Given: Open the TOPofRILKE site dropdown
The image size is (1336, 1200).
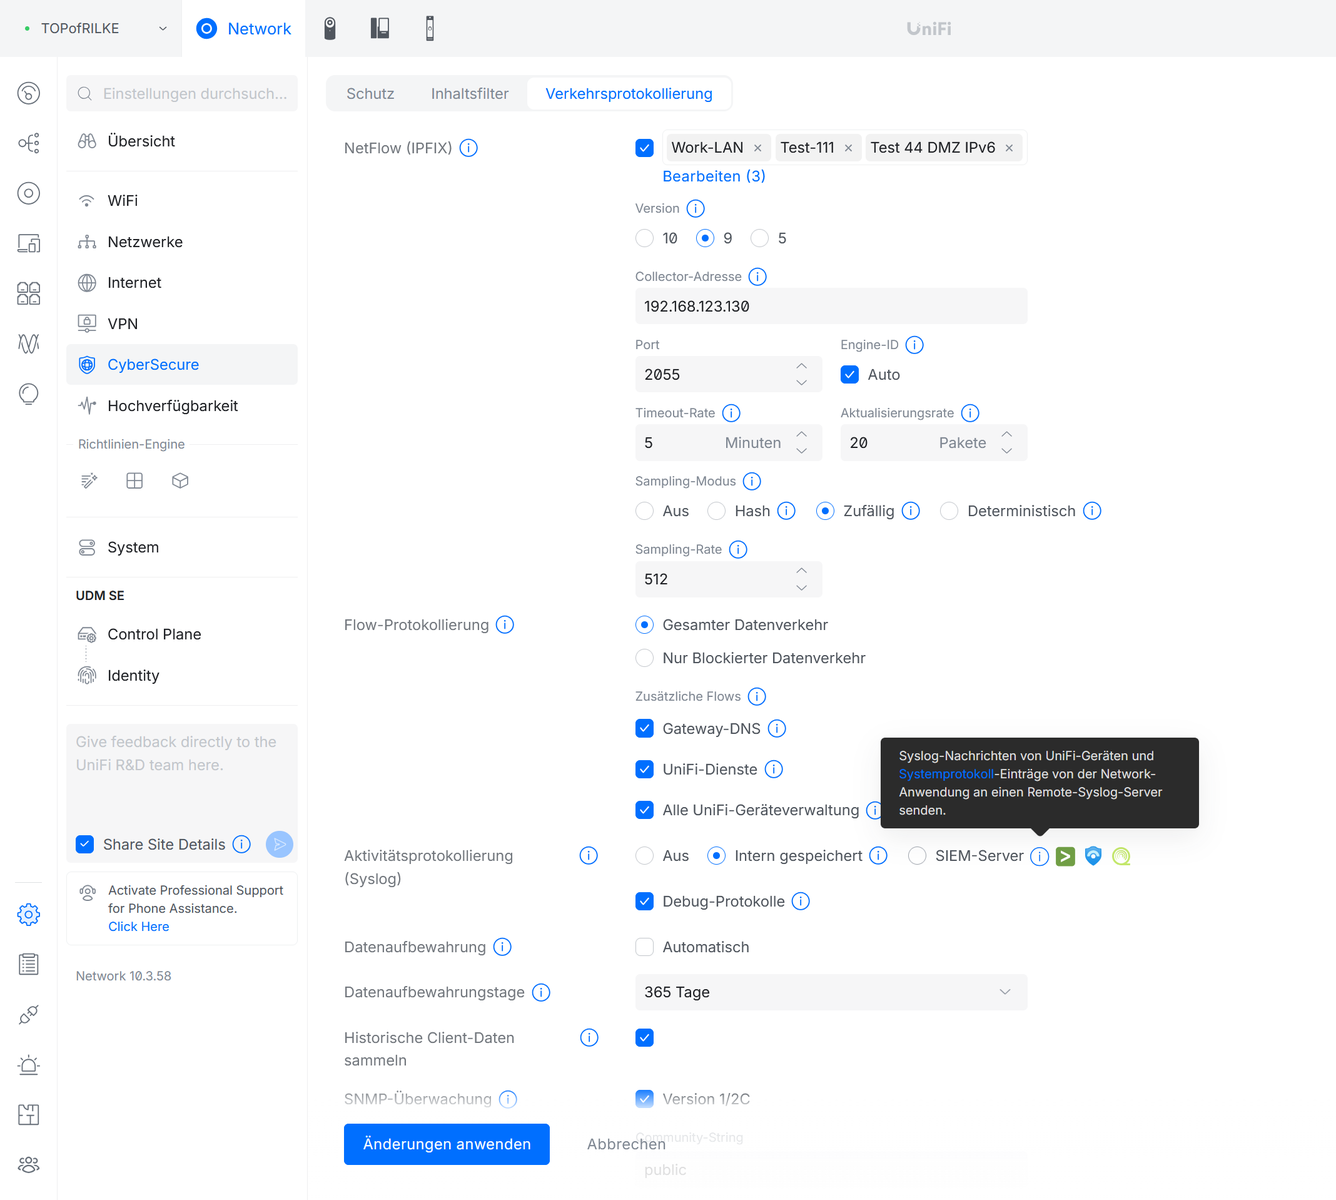Looking at the screenshot, I should click(x=96, y=28).
